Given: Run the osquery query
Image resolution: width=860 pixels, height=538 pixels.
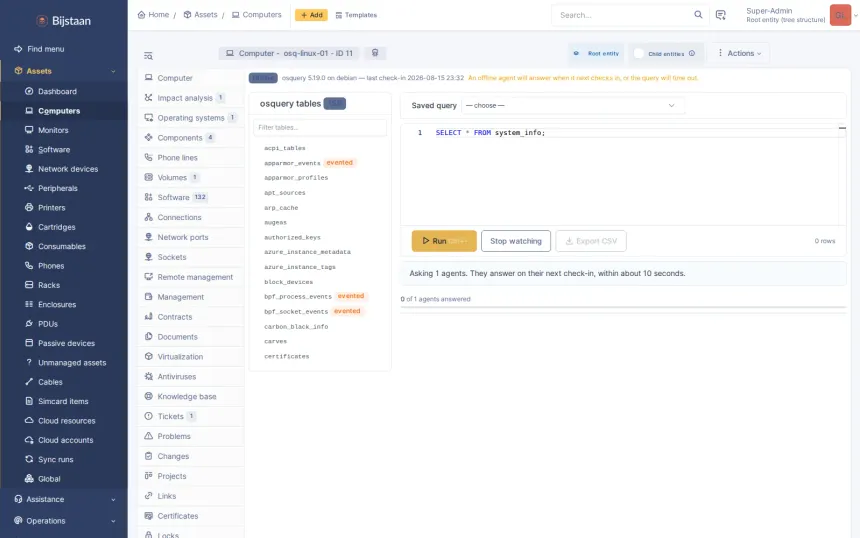Looking at the screenshot, I should click(x=444, y=241).
